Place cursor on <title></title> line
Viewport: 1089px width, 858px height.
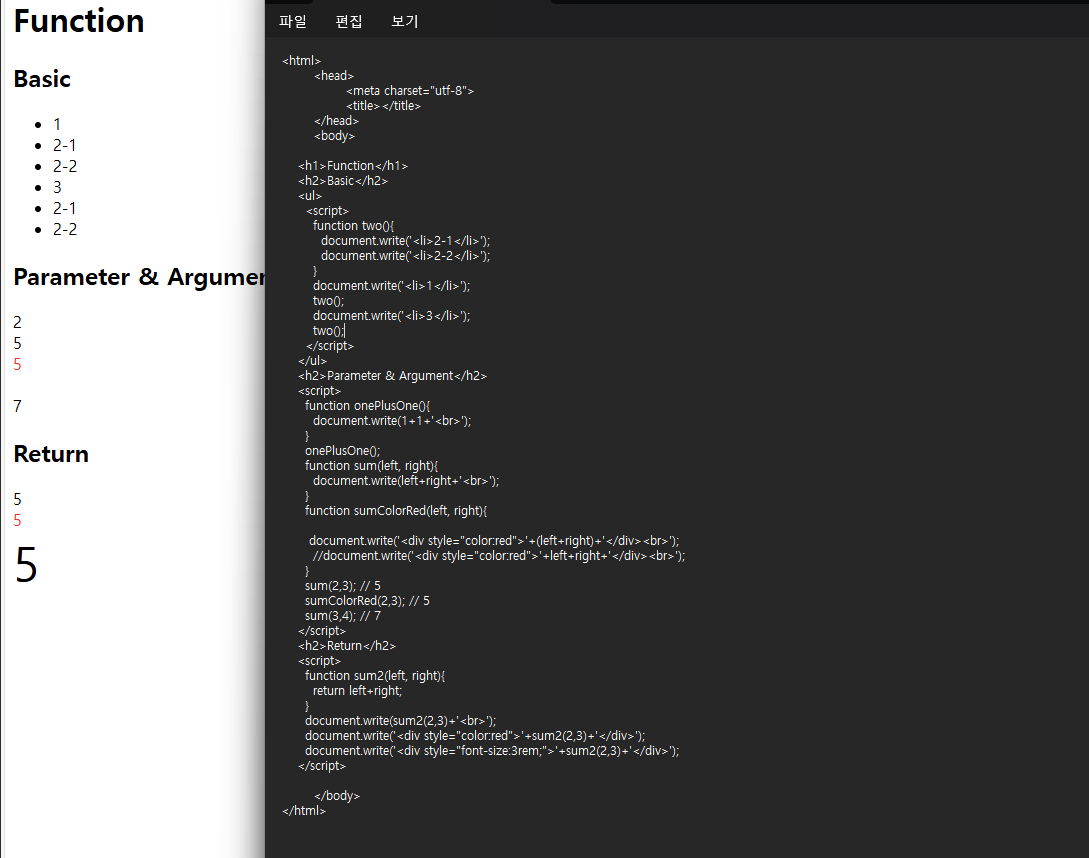[x=383, y=106]
